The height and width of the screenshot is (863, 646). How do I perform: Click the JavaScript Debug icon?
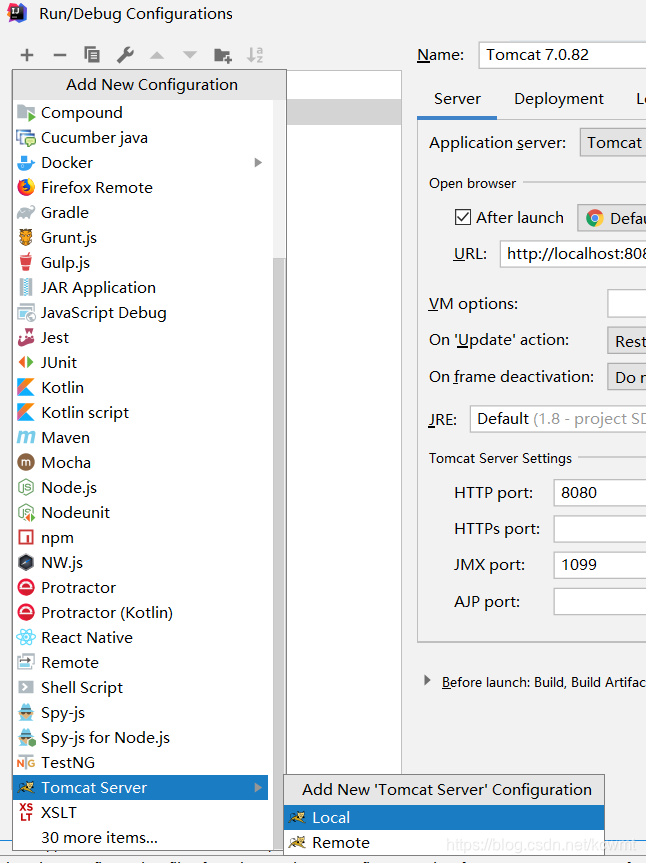tap(26, 313)
